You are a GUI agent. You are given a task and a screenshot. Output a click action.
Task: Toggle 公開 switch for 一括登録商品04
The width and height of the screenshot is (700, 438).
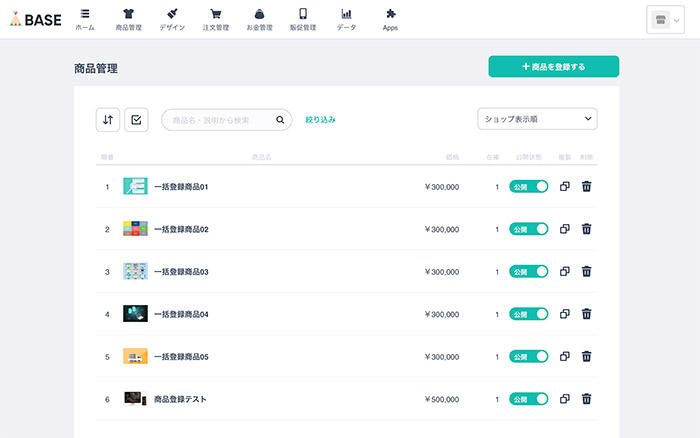[x=529, y=314]
